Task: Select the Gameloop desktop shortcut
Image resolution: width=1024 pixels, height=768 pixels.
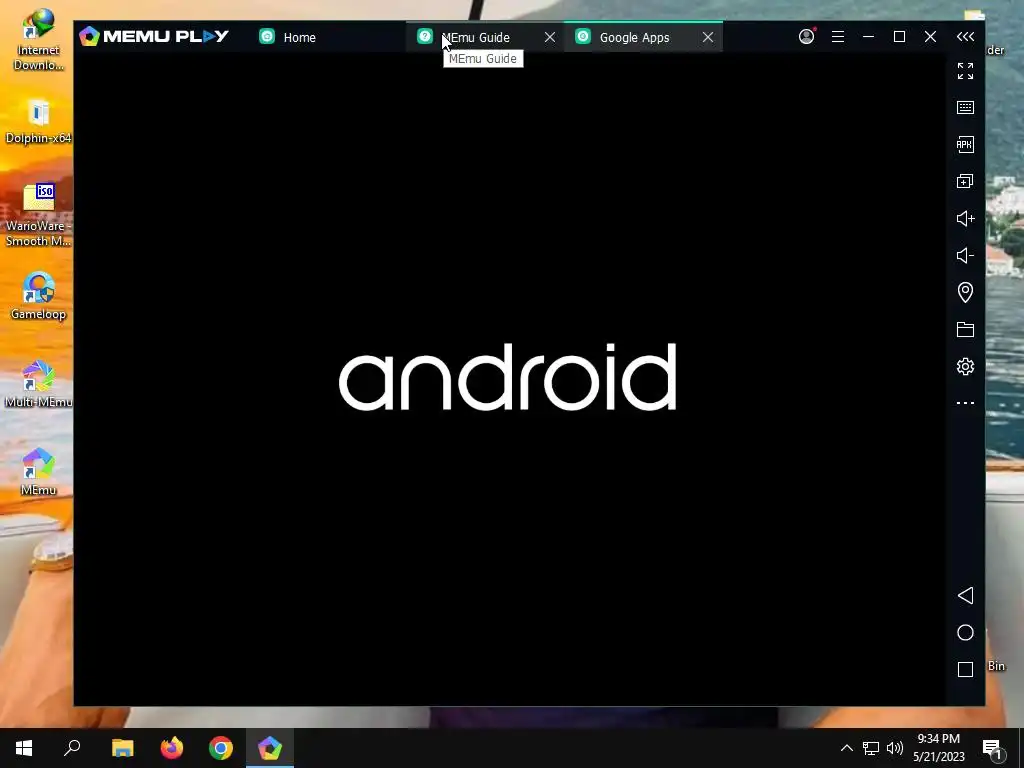Action: (x=38, y=296)
